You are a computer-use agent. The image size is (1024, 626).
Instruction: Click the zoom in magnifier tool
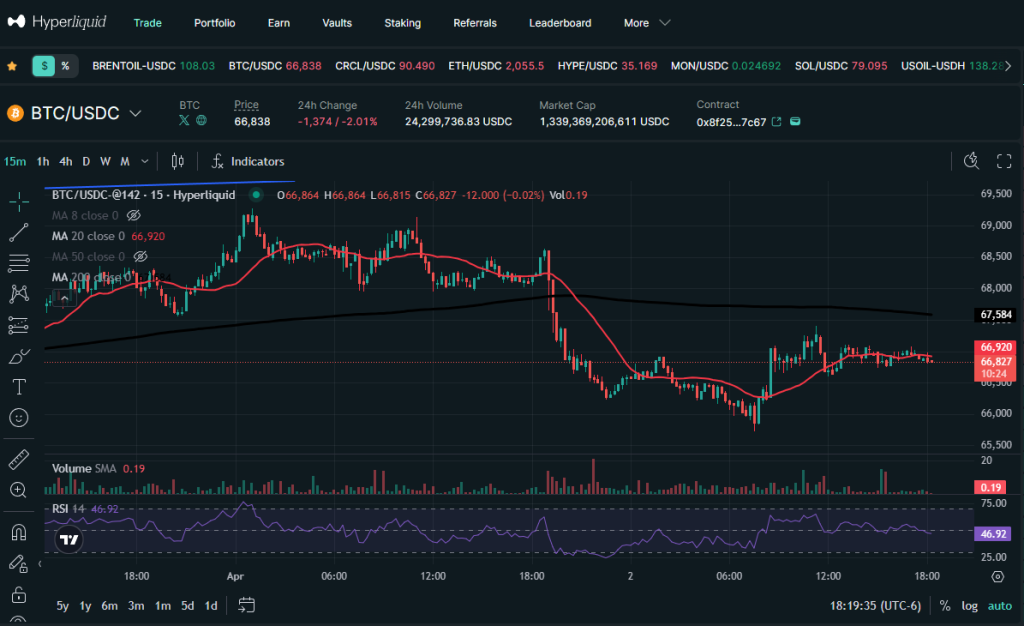(x=18, y=490)
